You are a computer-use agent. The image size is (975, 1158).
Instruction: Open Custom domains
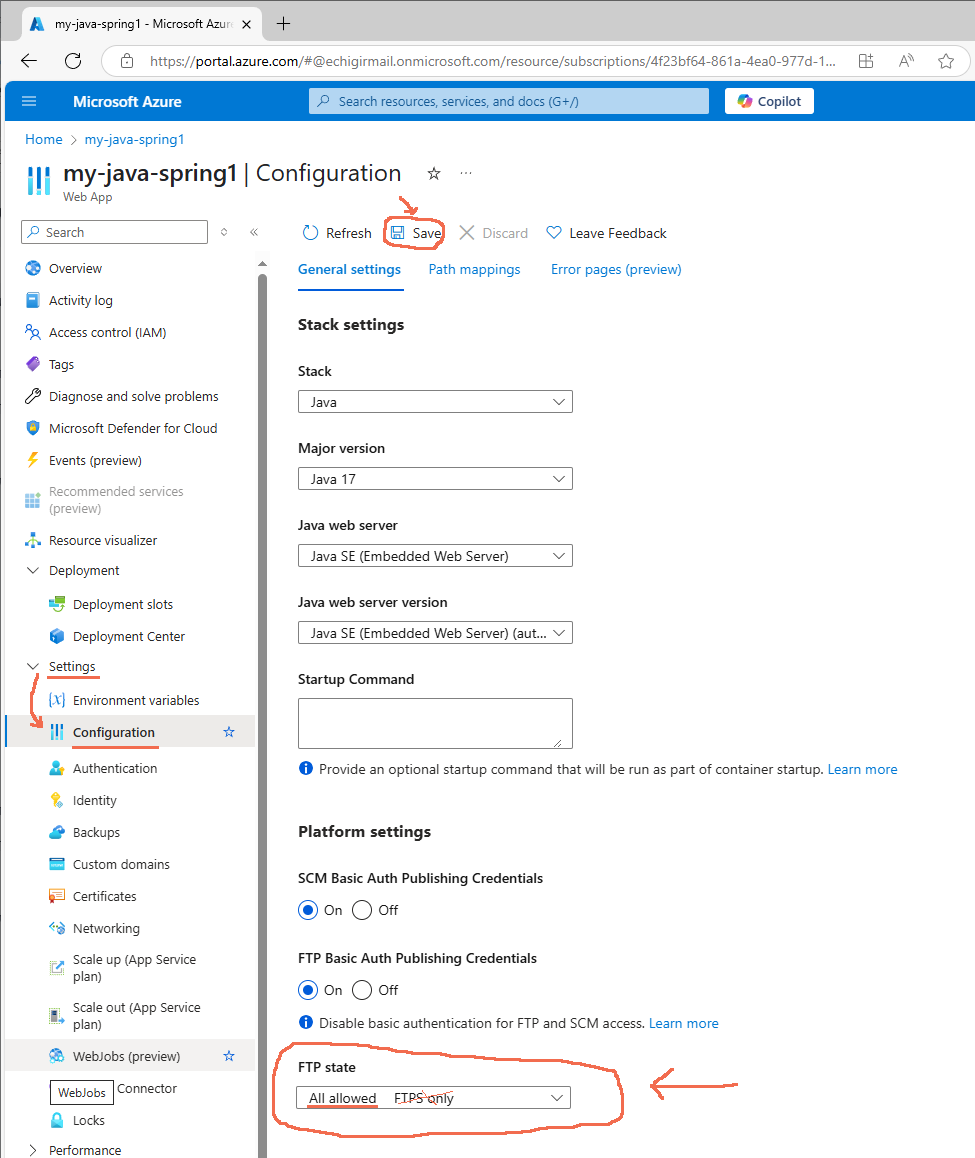121,864
